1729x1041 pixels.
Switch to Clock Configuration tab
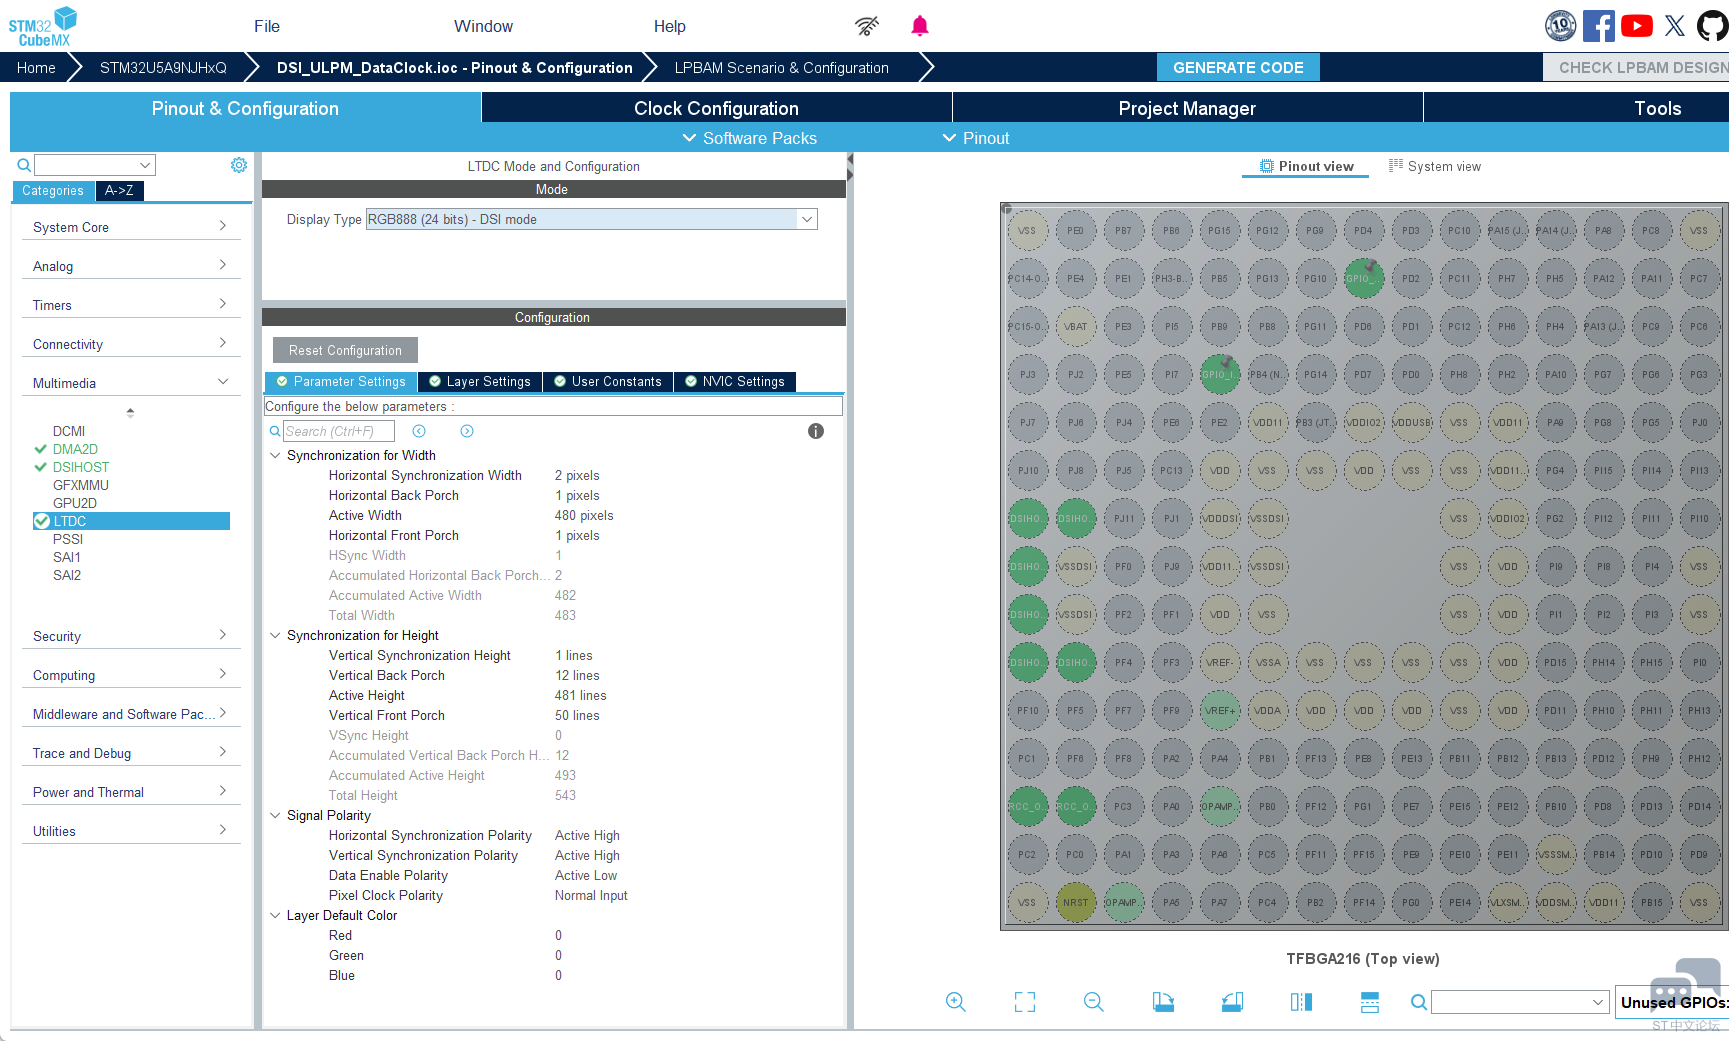tap(716, 108)
